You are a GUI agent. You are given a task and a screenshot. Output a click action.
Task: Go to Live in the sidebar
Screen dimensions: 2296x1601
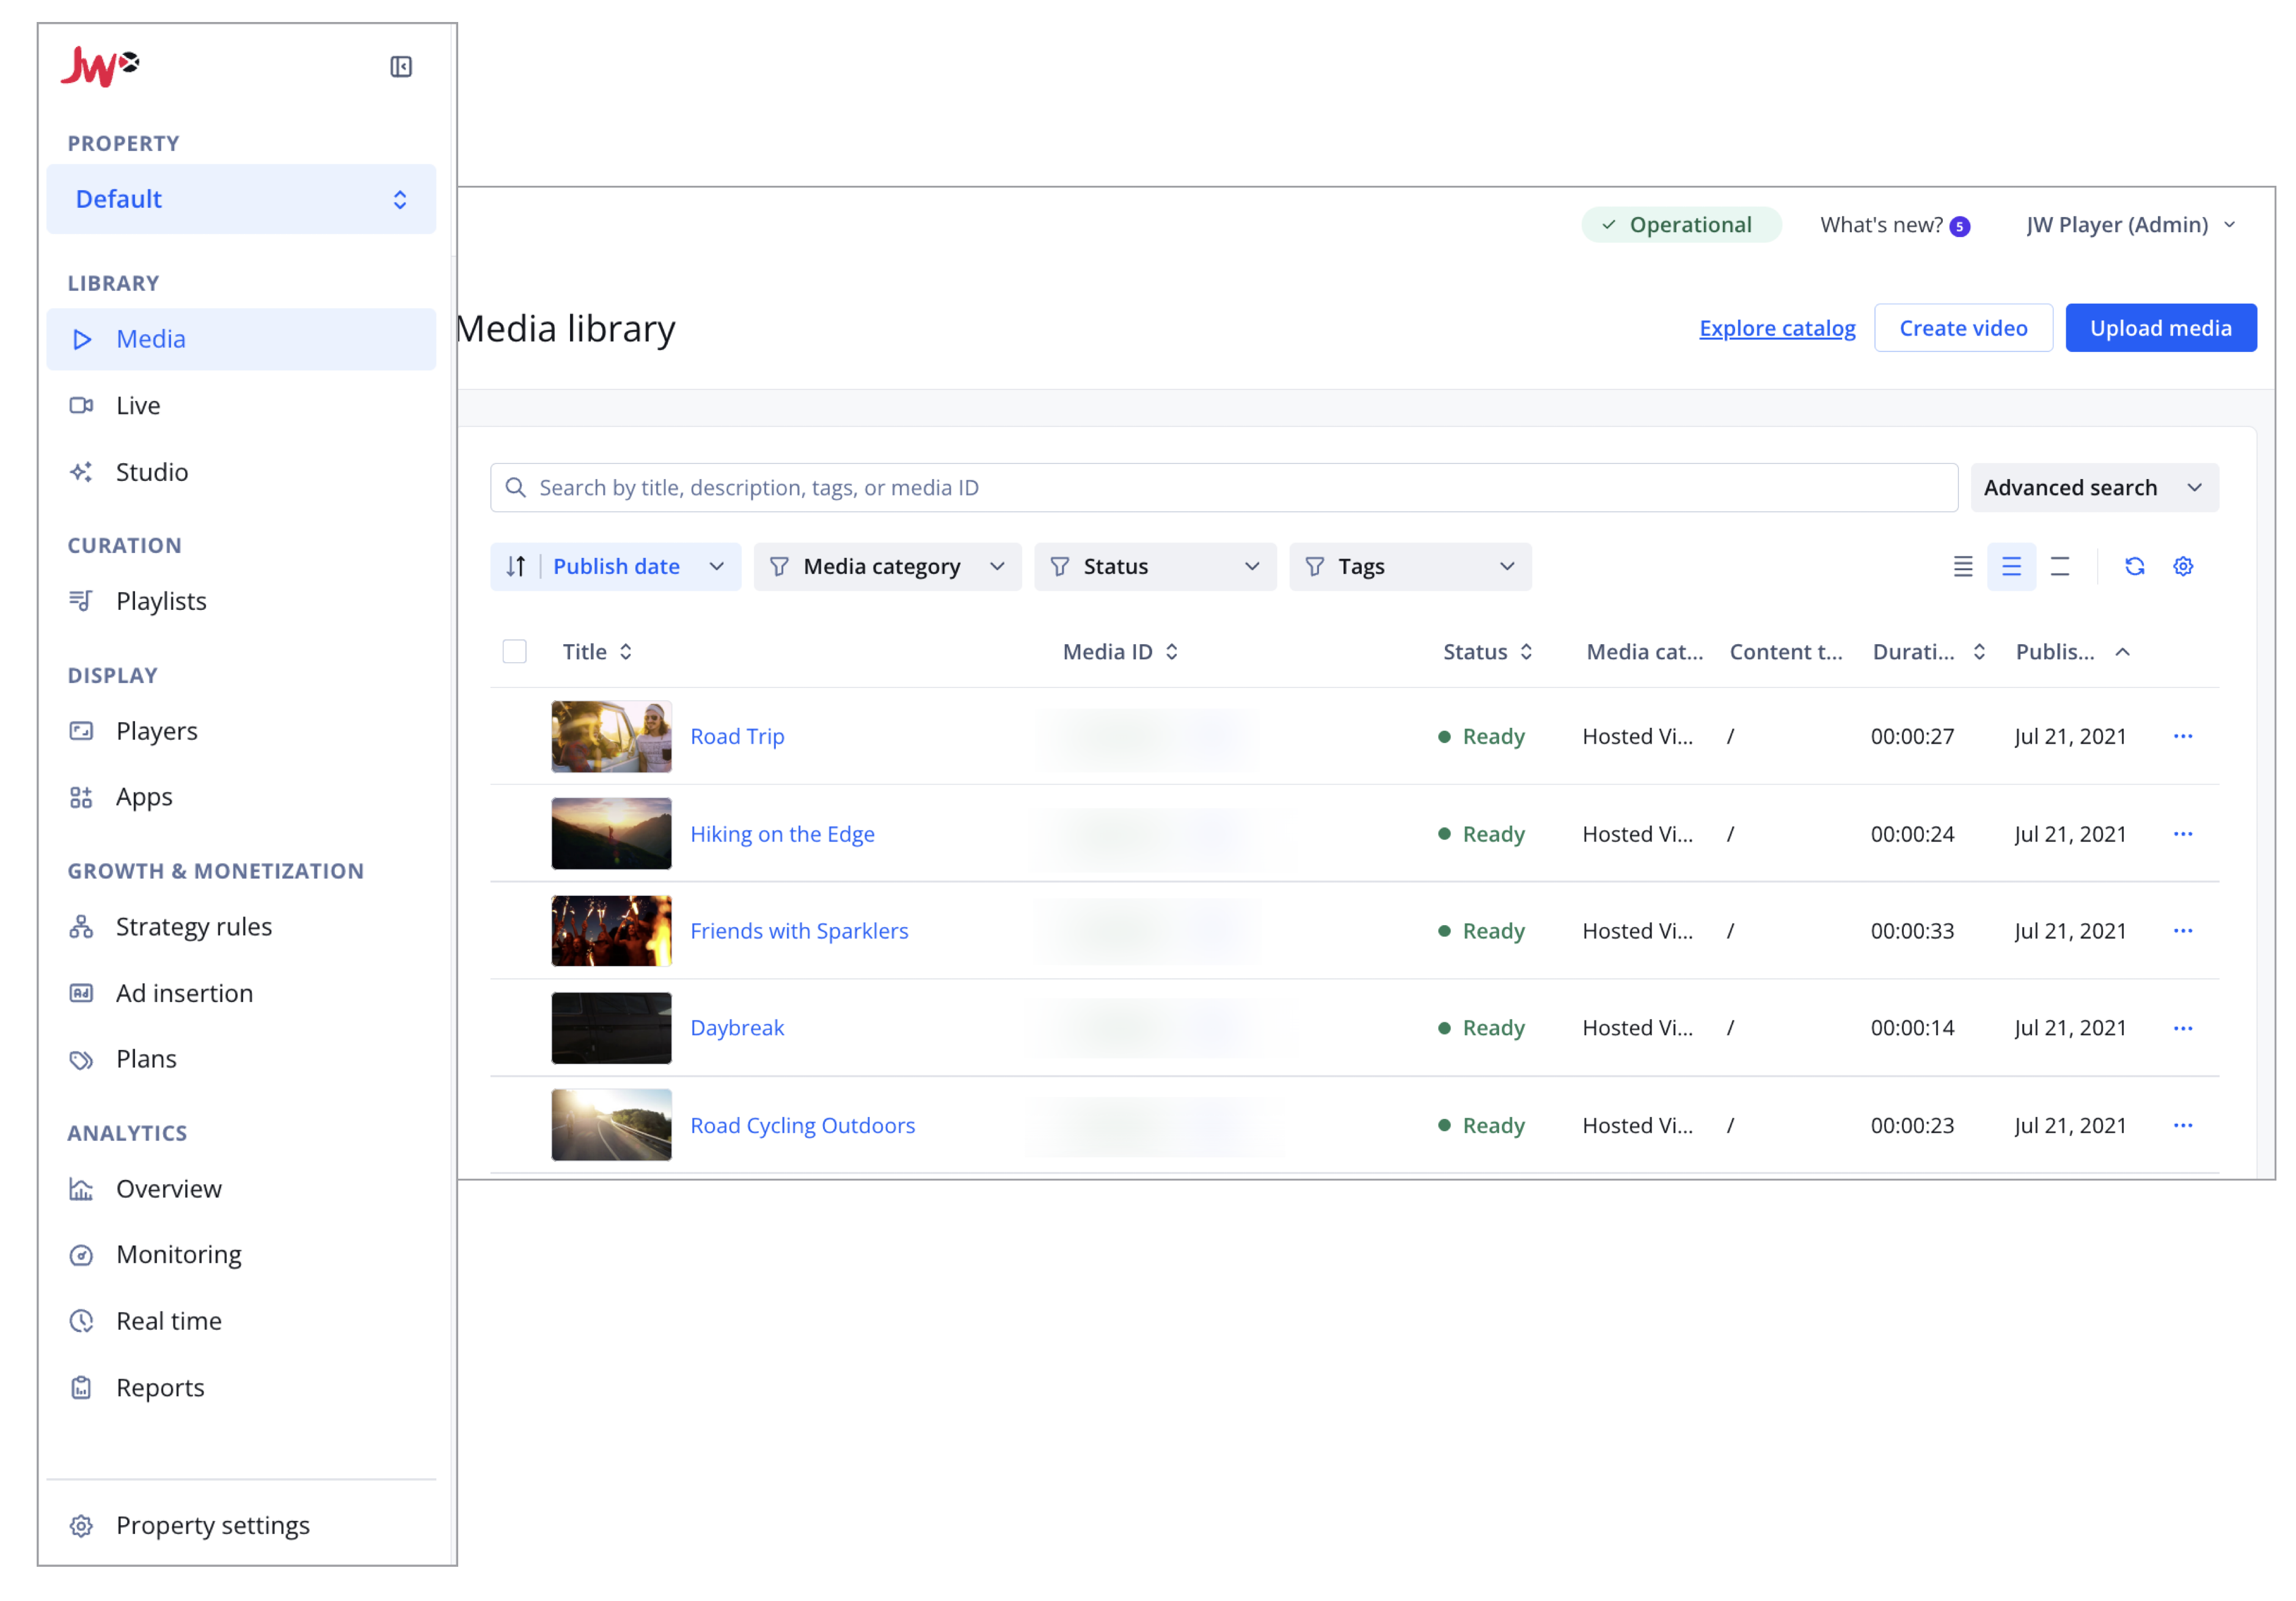click(x=241, y=405)
